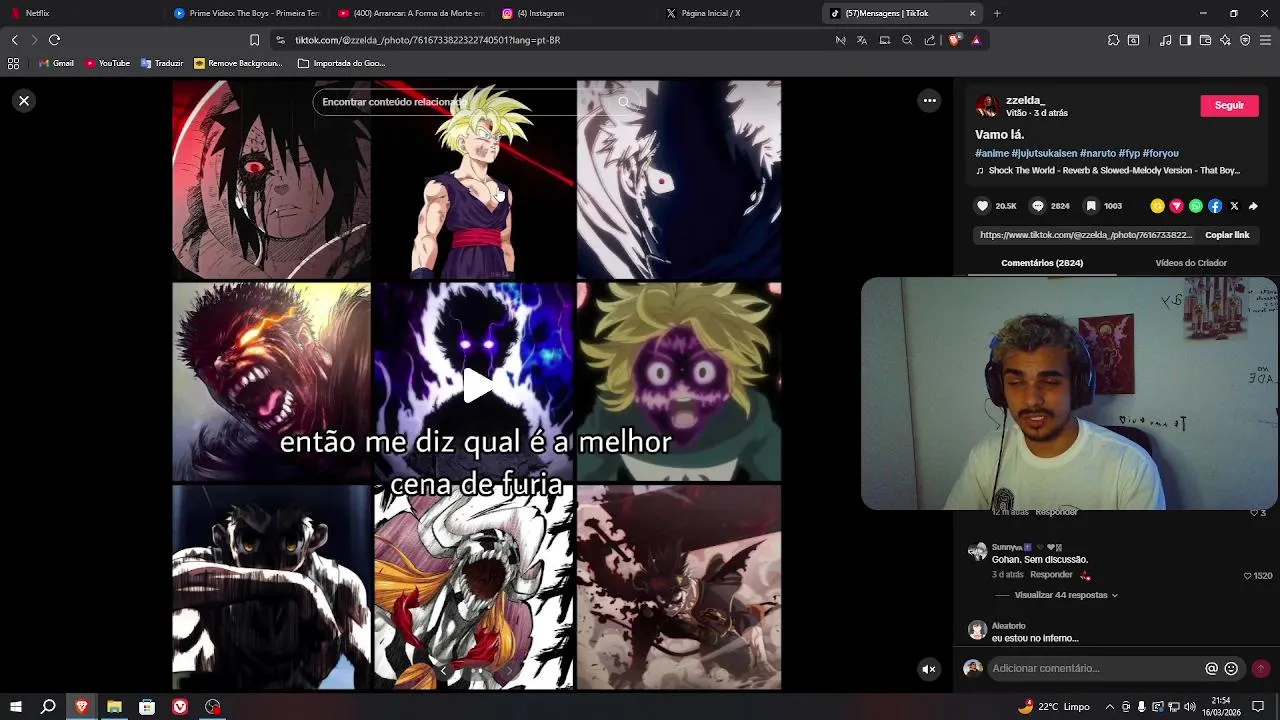Open the #fyp hashtag
The height and width of the screenshot is (720, 1280).
[1129, 154]
